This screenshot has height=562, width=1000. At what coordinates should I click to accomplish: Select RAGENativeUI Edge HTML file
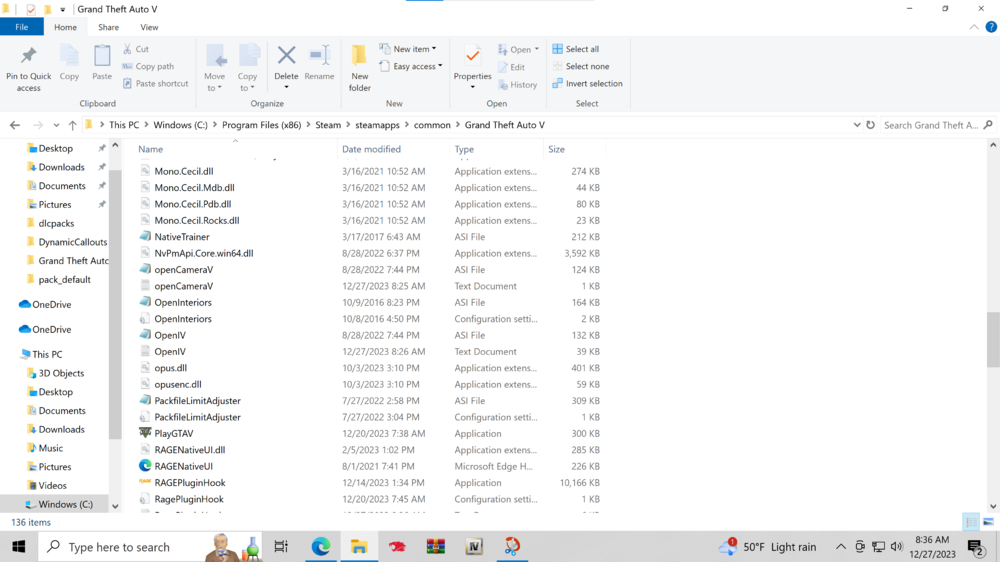click(183, 466)
